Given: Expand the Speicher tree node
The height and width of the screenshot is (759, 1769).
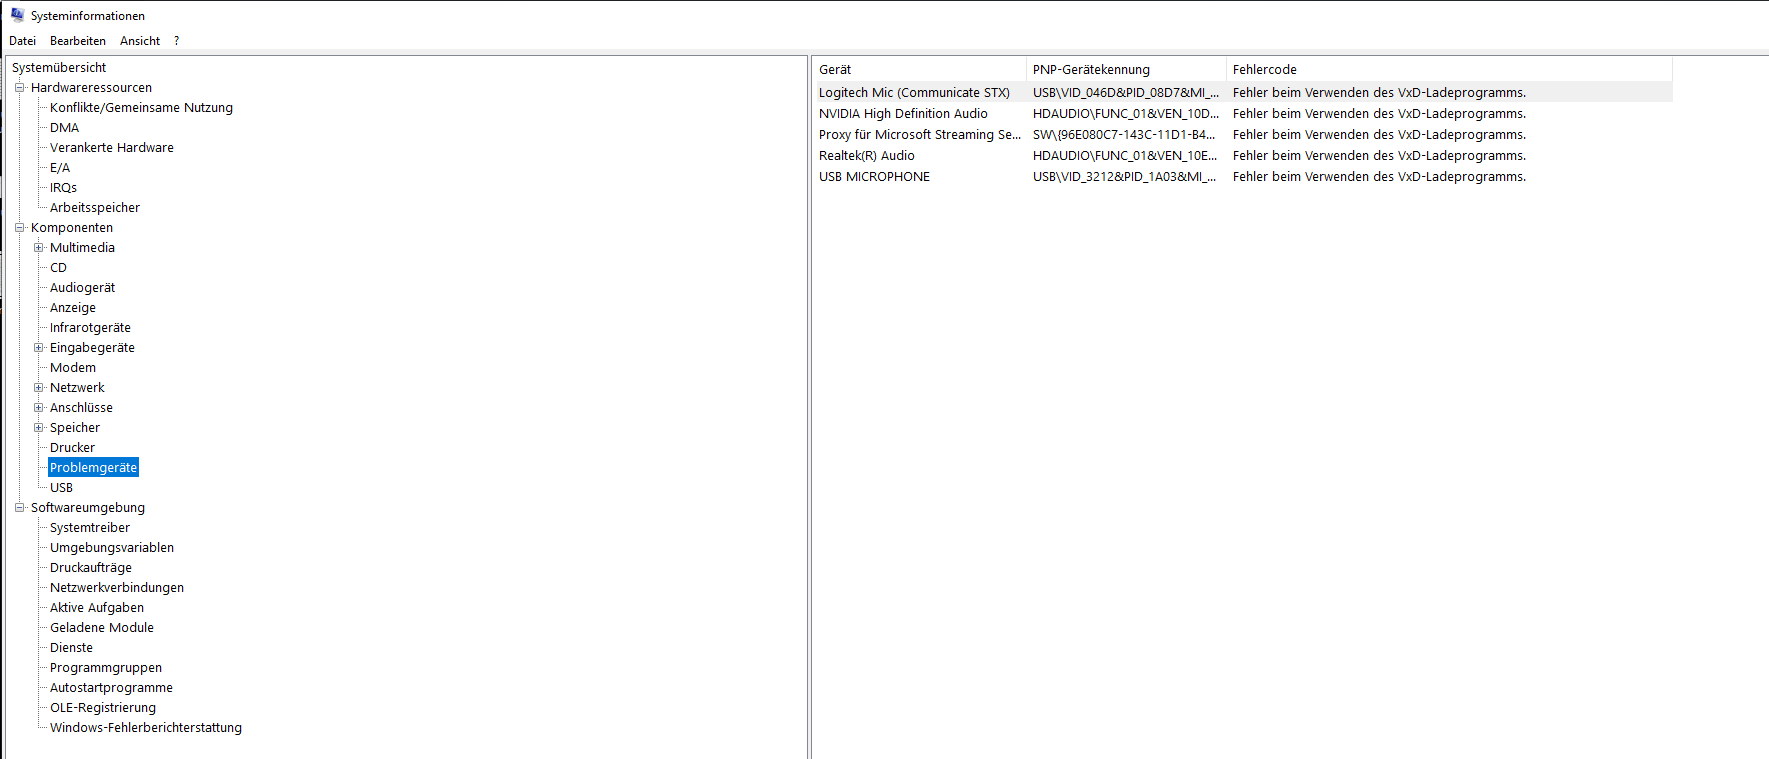Looking at the screenshot, I should (39, 428).
